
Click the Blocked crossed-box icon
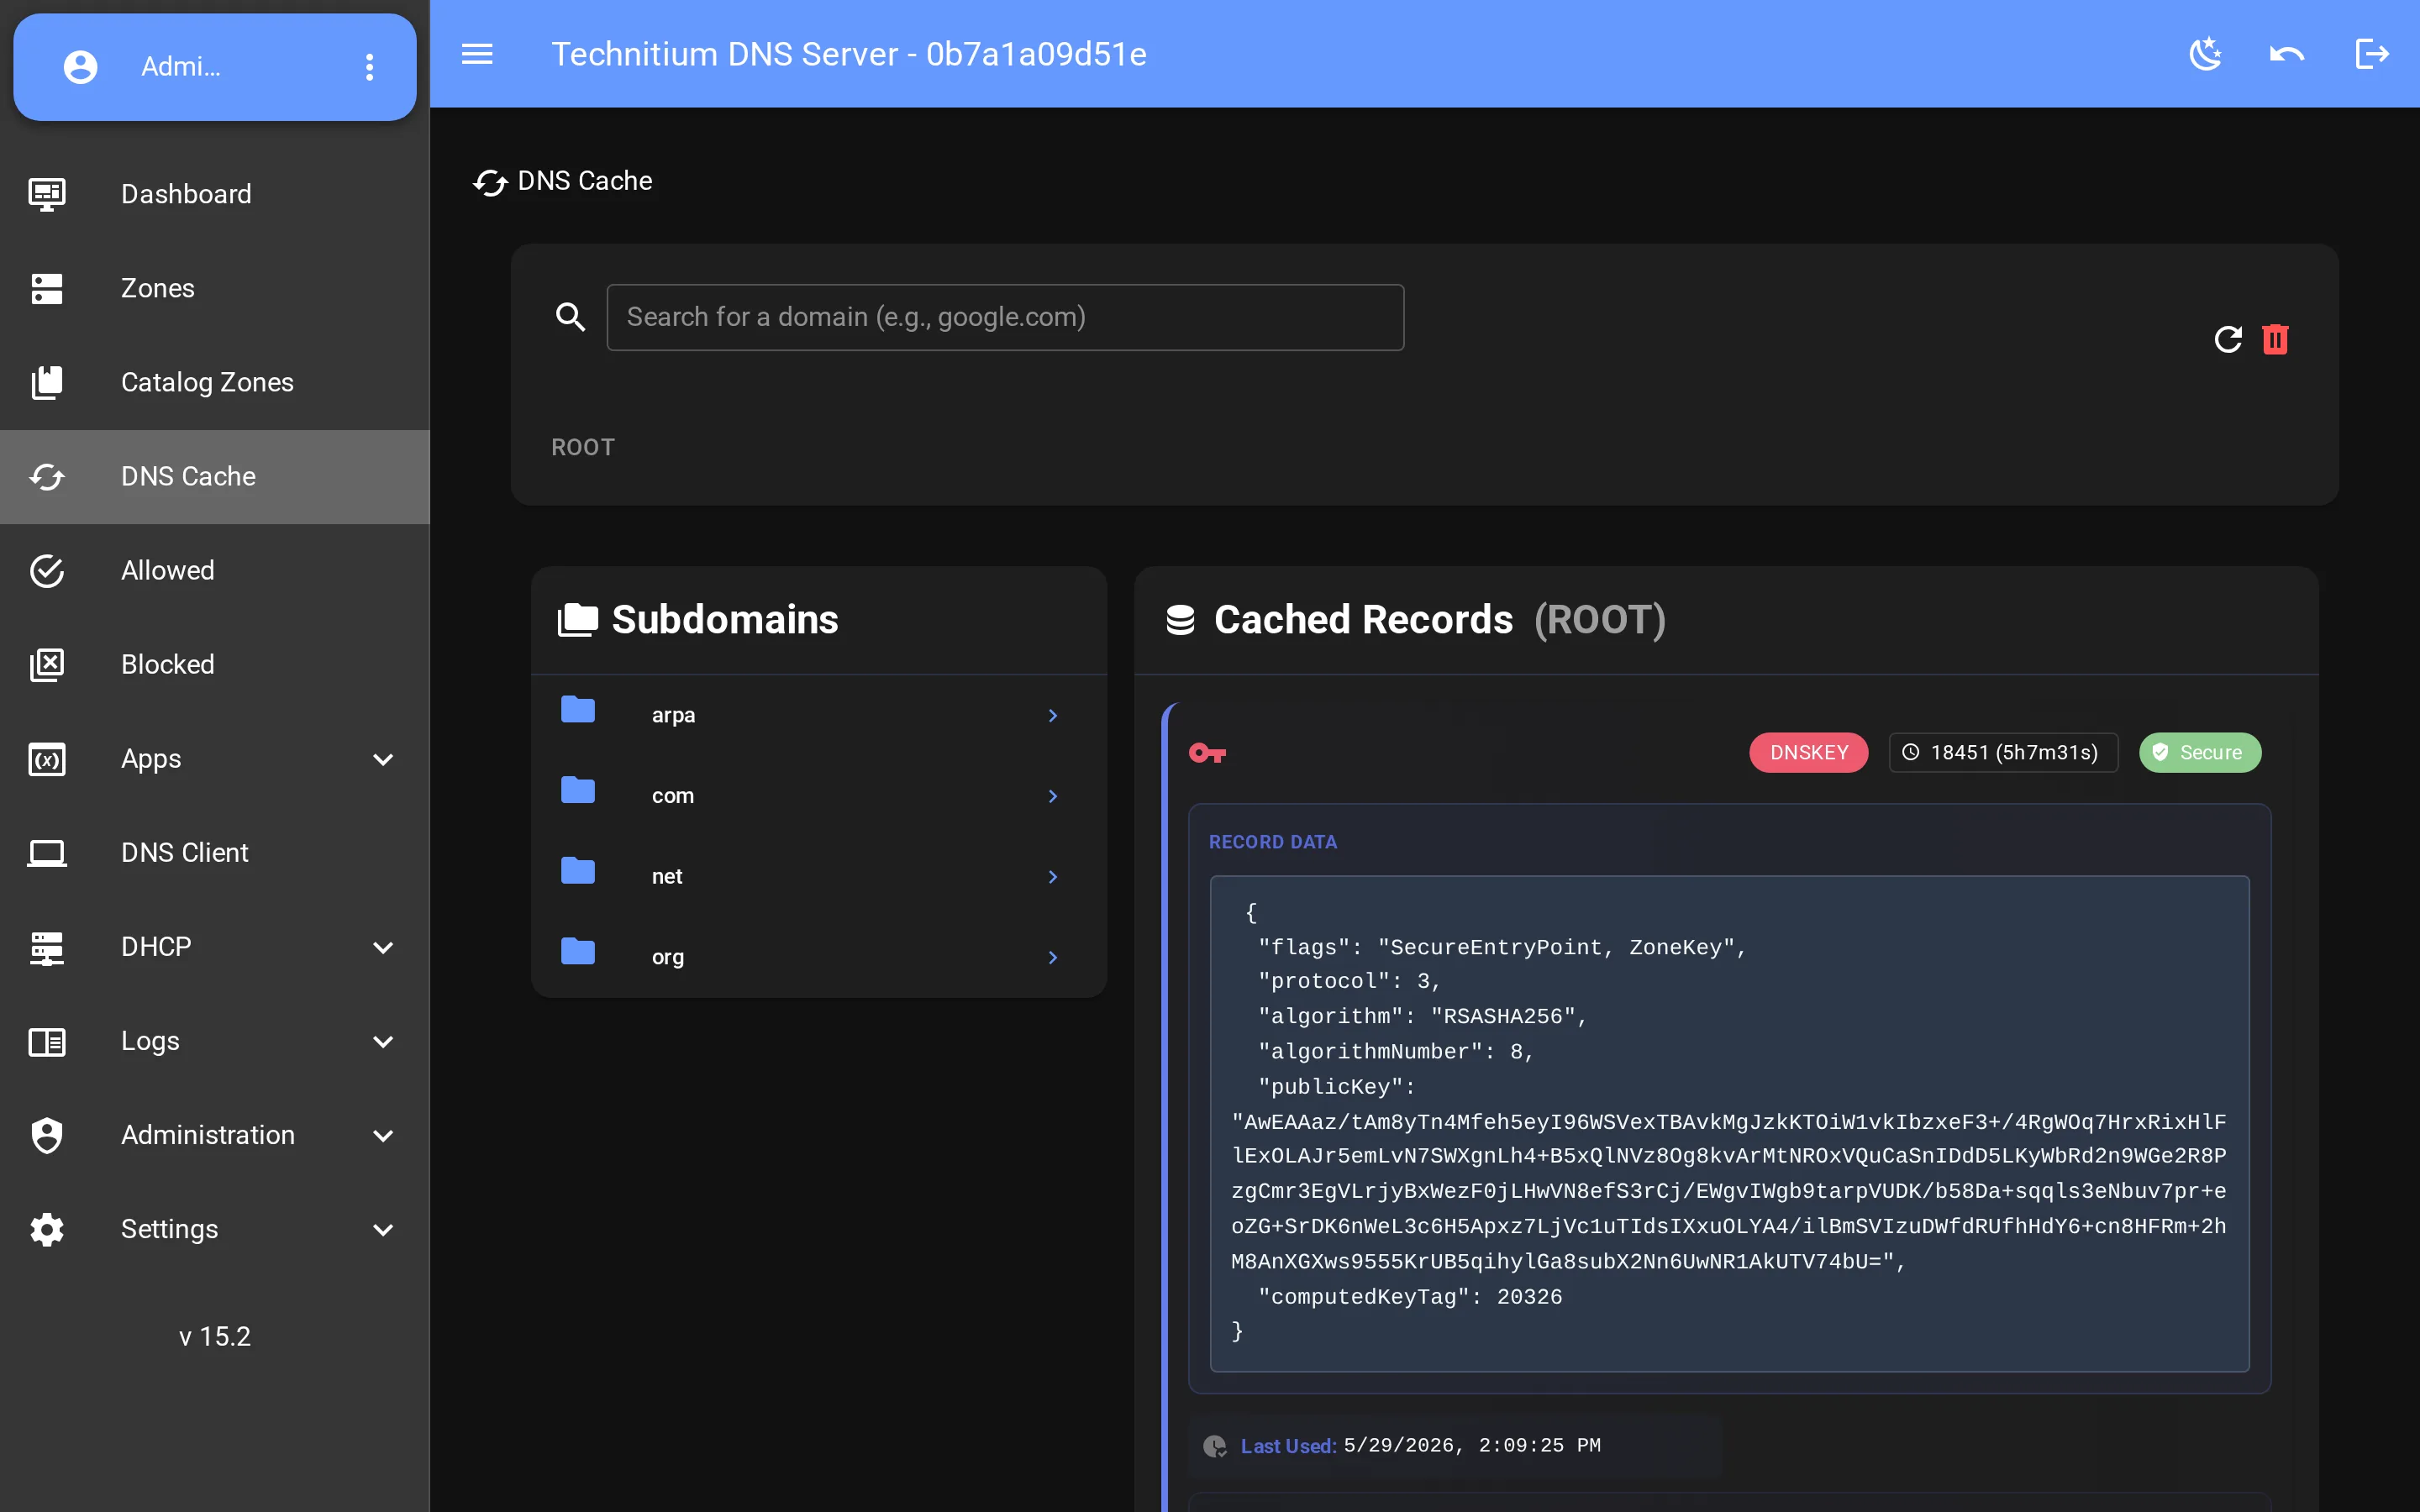(x=47, y=664)
